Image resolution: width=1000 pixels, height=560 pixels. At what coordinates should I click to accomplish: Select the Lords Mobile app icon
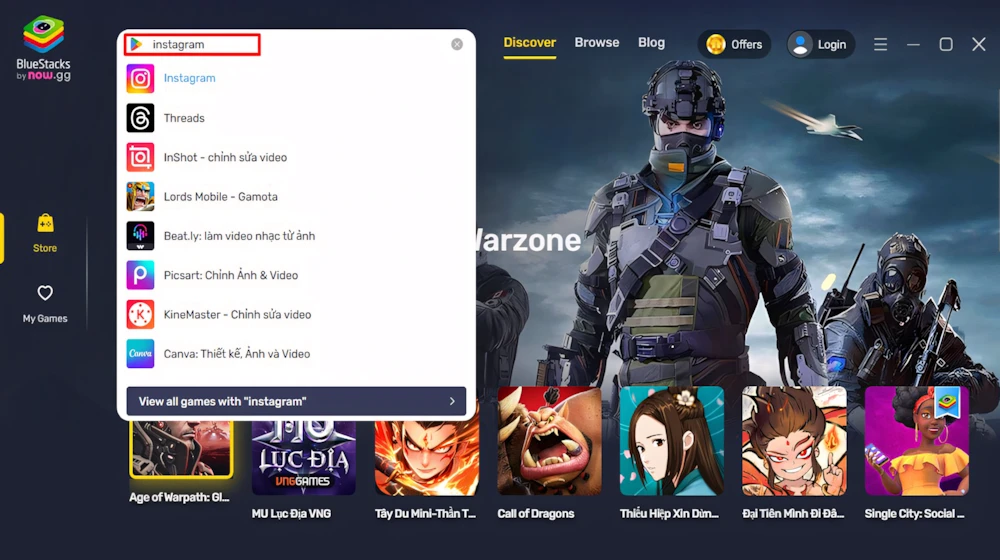[140, 196]
